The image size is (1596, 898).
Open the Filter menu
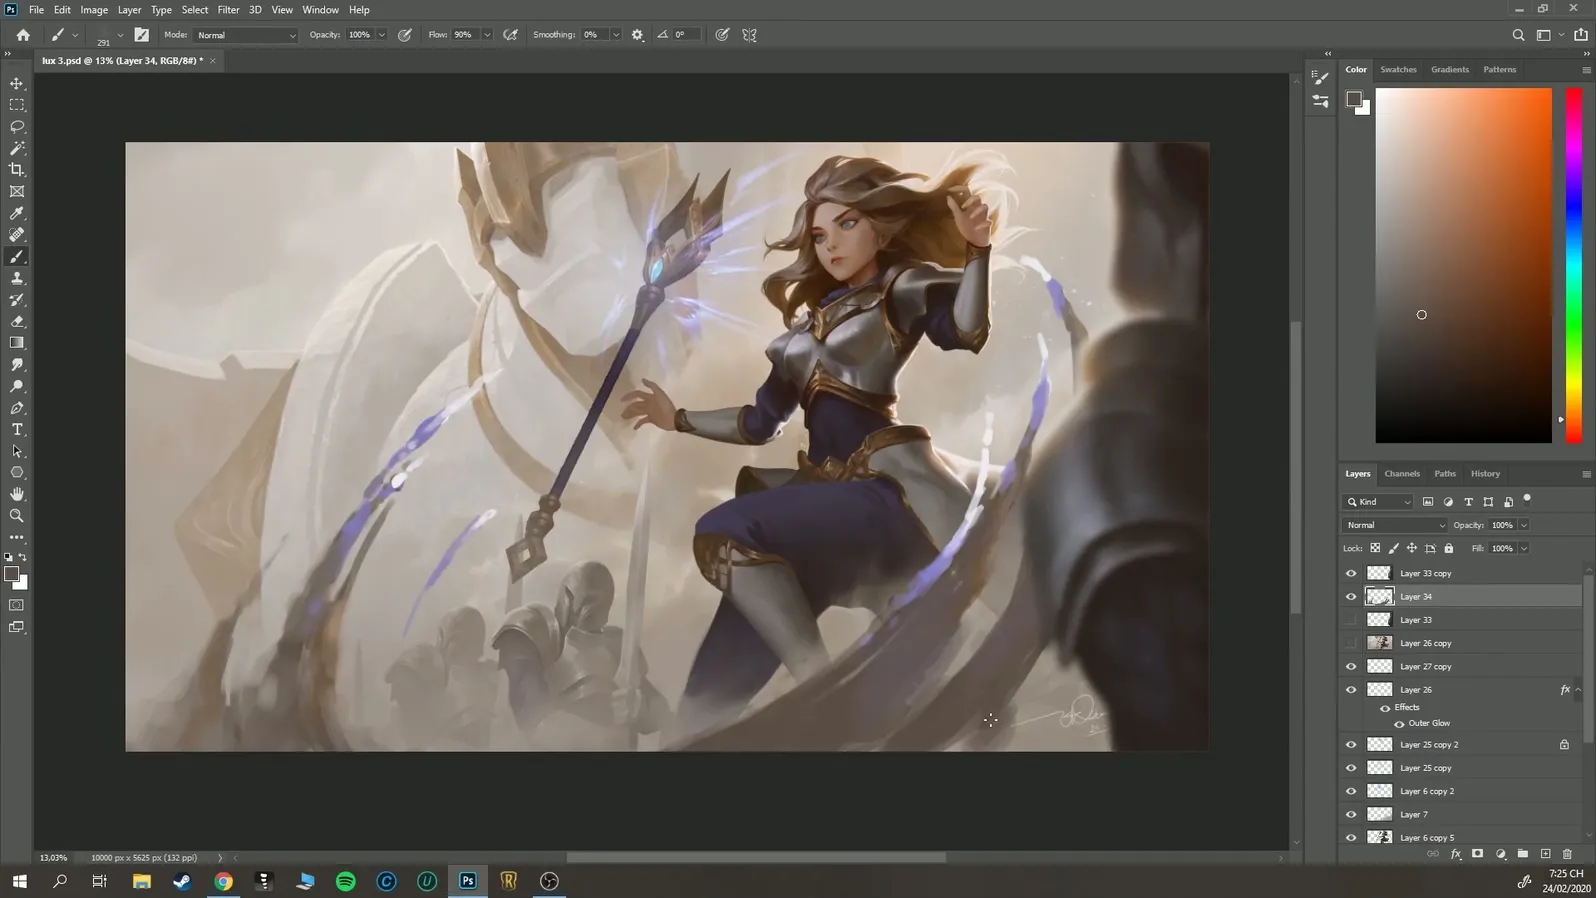(x=228, y=10)
